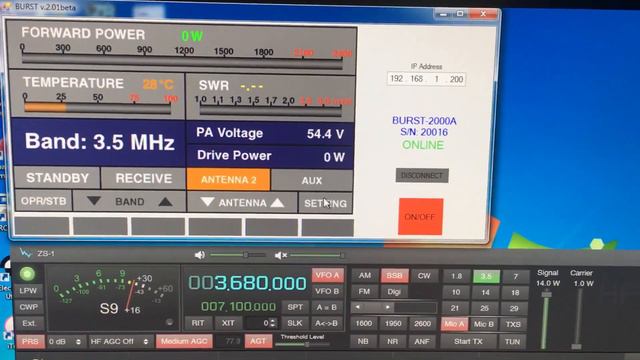
Task: Open the HF AGC Off dropdown
Action: tap(119, 341)
